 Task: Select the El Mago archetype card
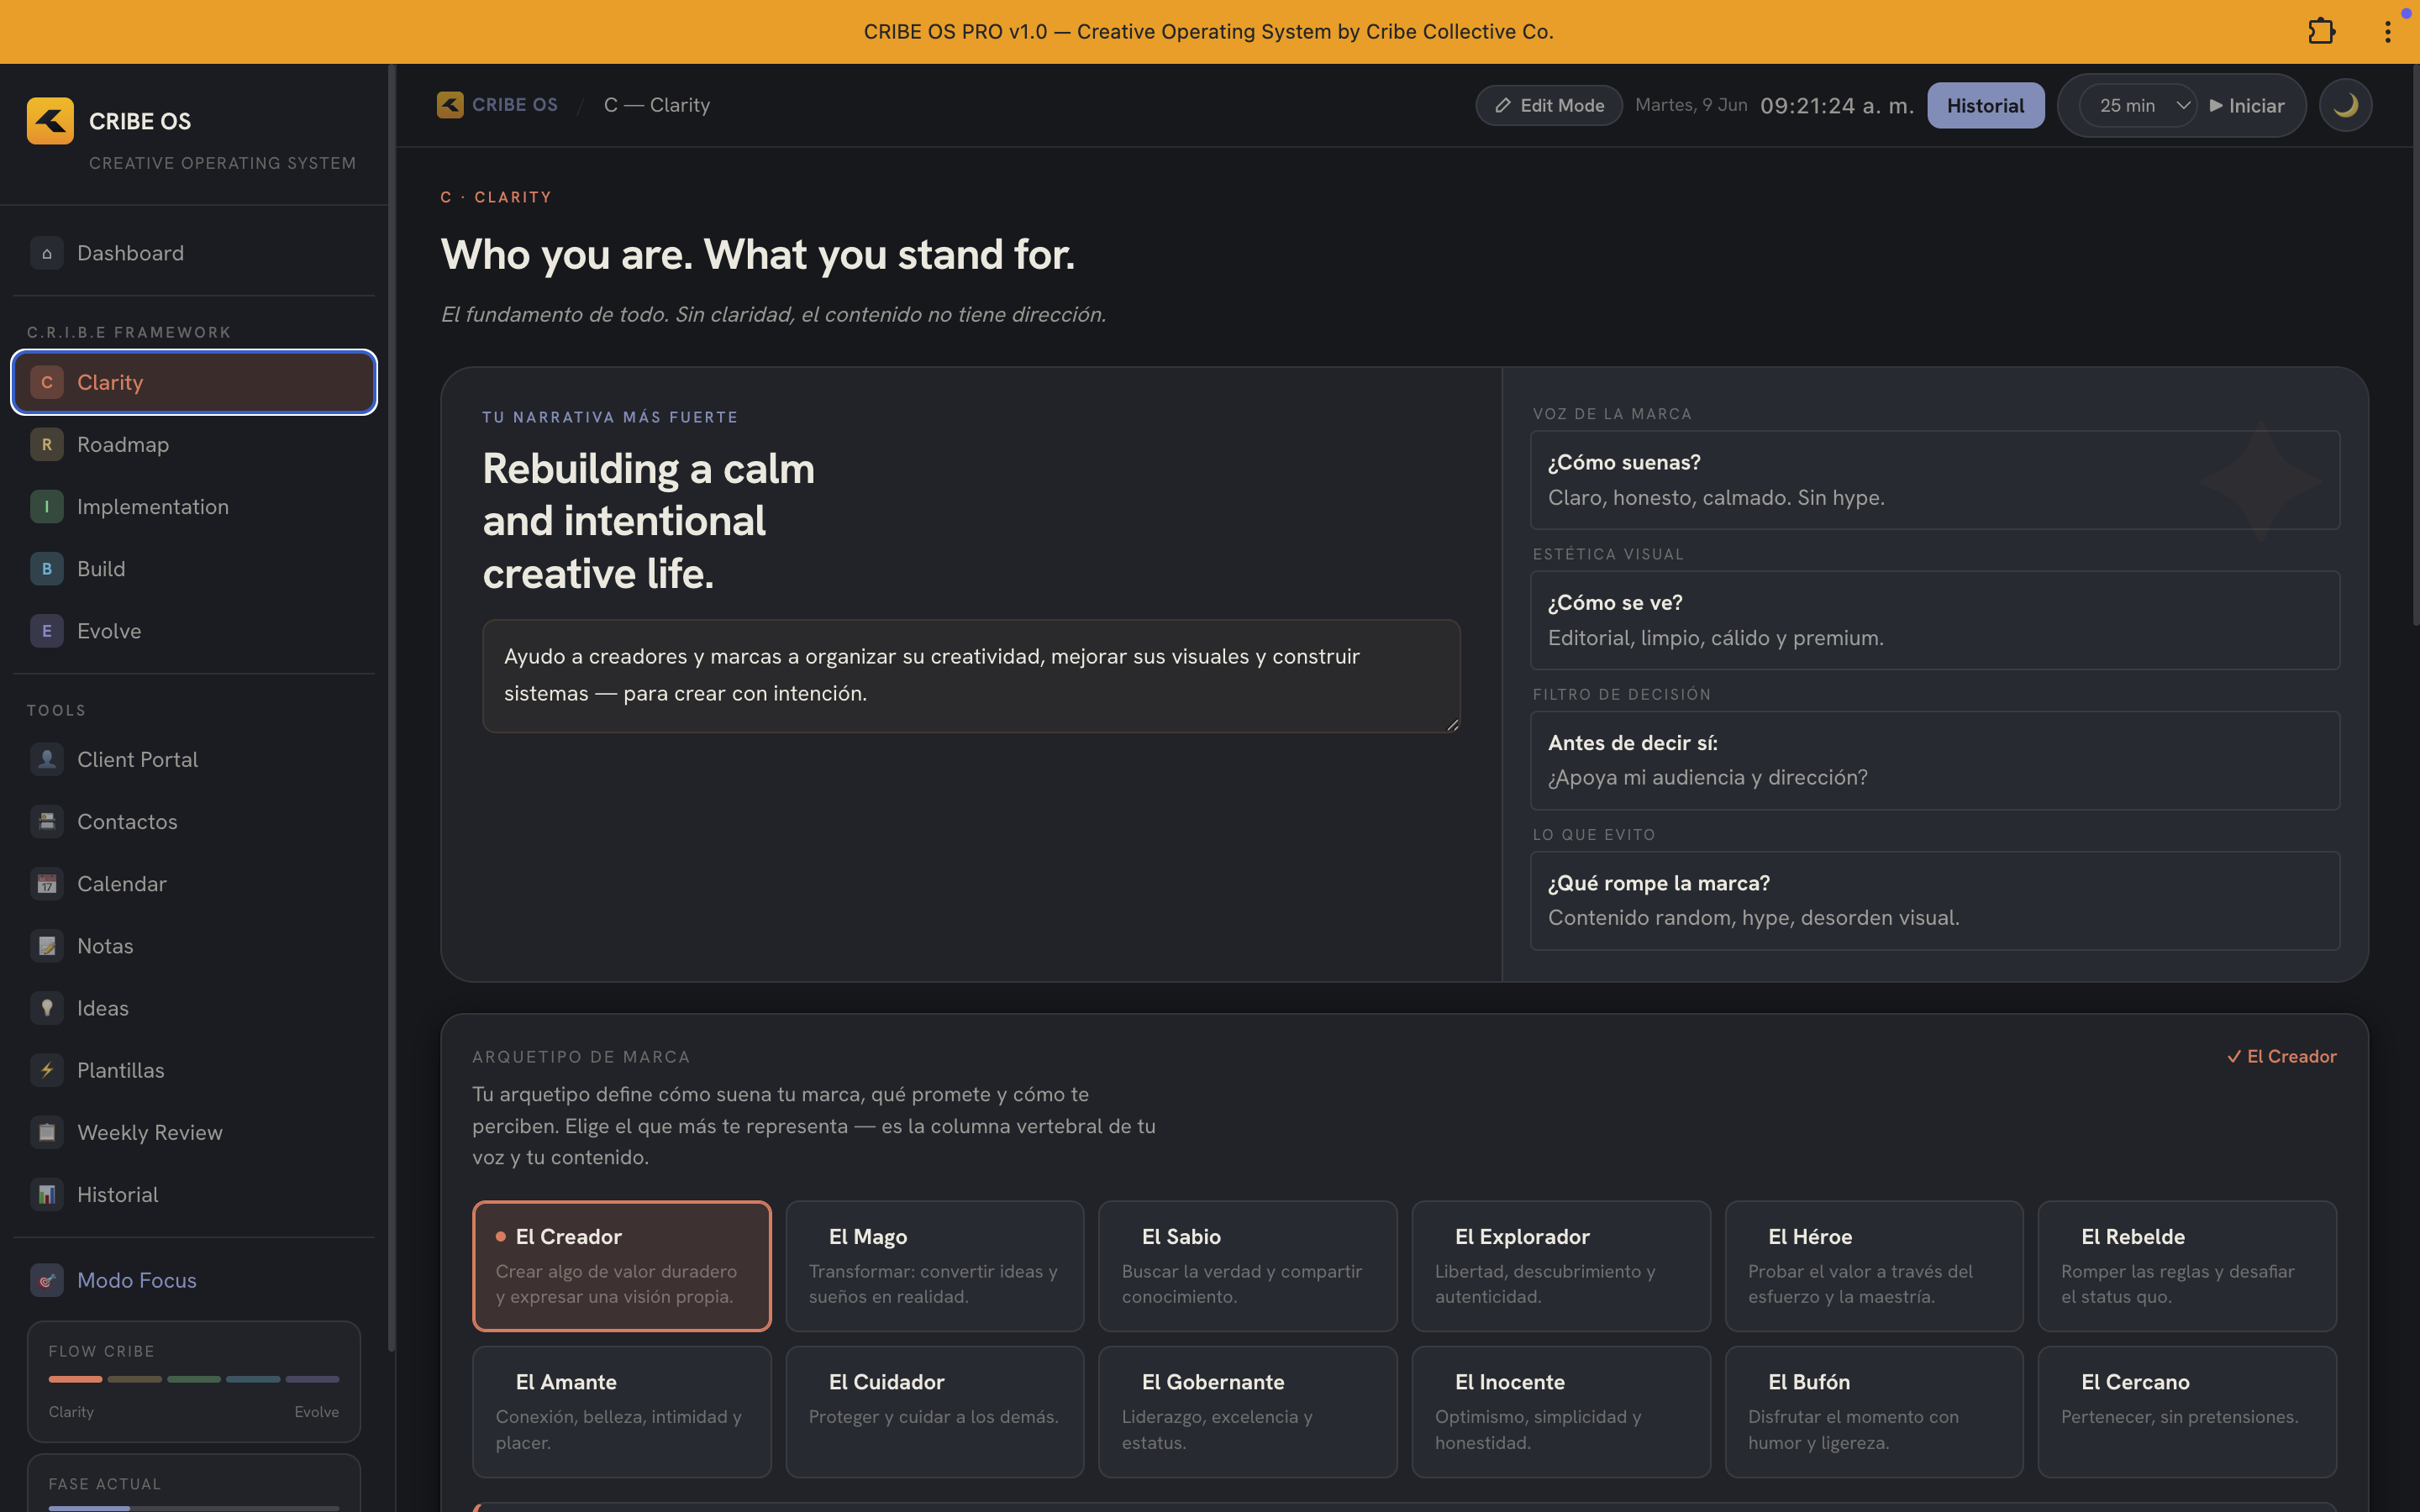(x=935, y=1266)
